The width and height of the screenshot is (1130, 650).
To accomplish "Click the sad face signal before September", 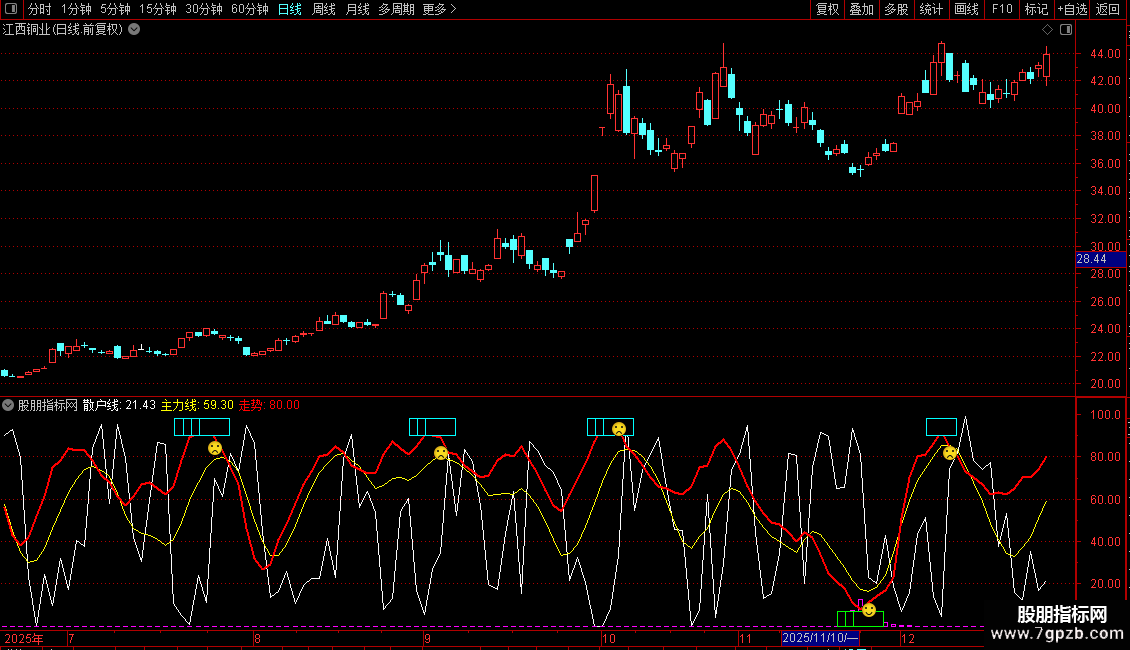I will pos(441,453).
